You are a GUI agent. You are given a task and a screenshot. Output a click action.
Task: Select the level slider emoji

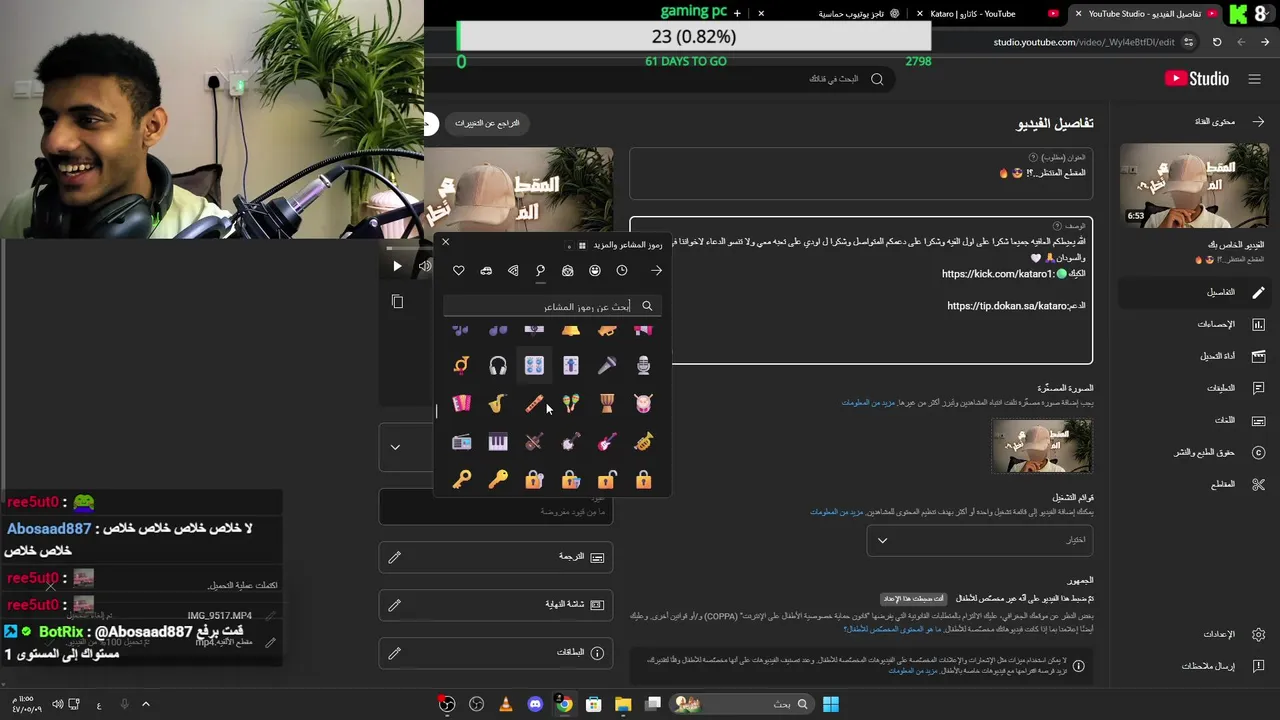[571, 366]
